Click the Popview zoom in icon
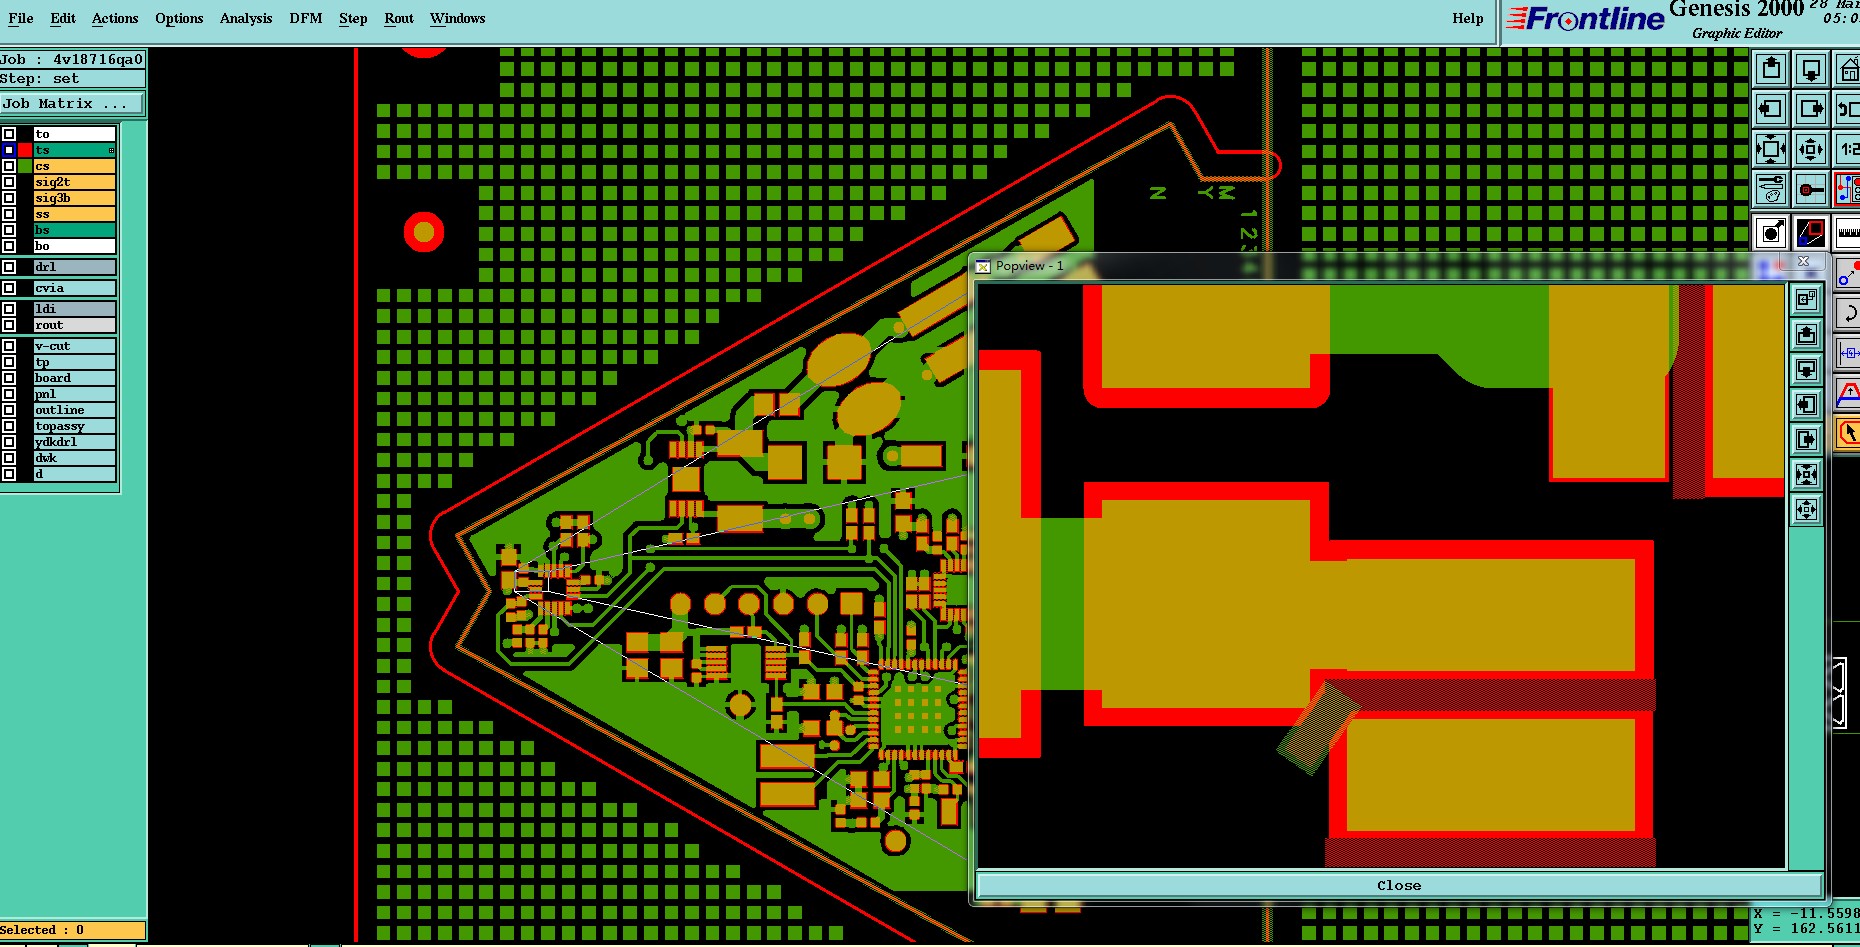 pos(1806,474)
